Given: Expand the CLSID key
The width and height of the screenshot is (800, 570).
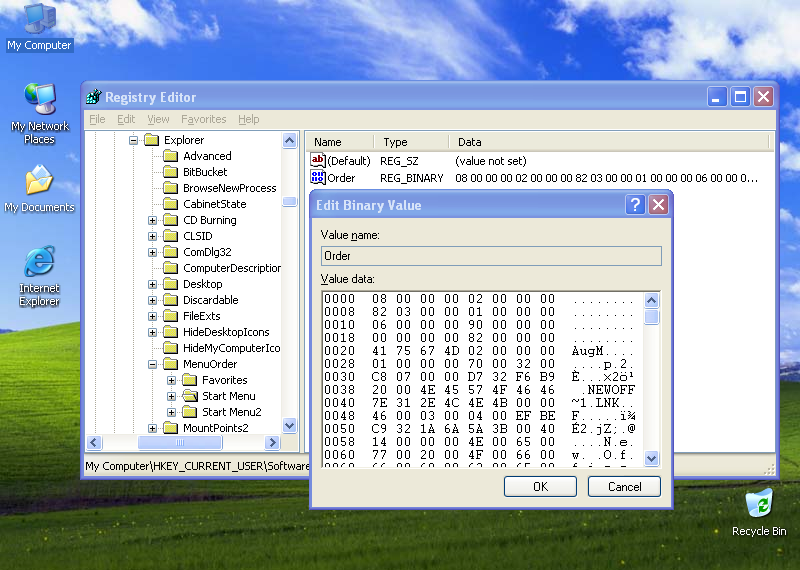Looking at the screenshot, I should click(152, 236).
